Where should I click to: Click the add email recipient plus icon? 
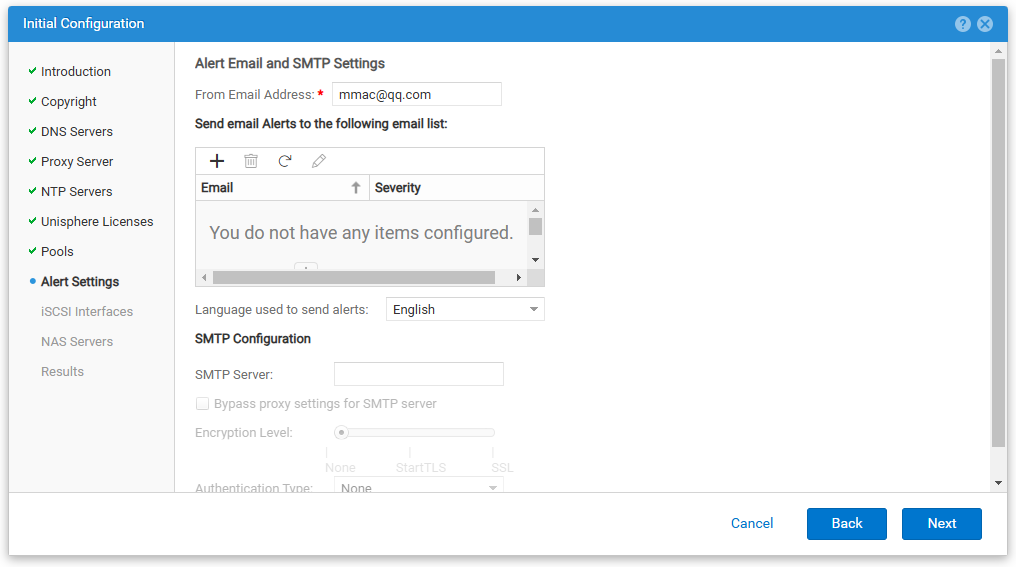click(217, 161)
